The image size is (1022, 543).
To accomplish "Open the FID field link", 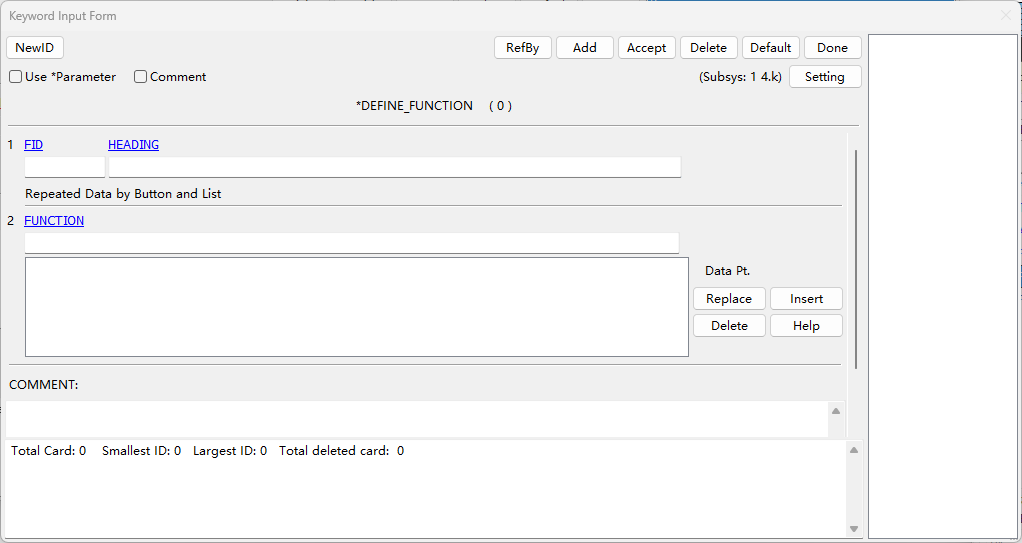I will [33, 145].
